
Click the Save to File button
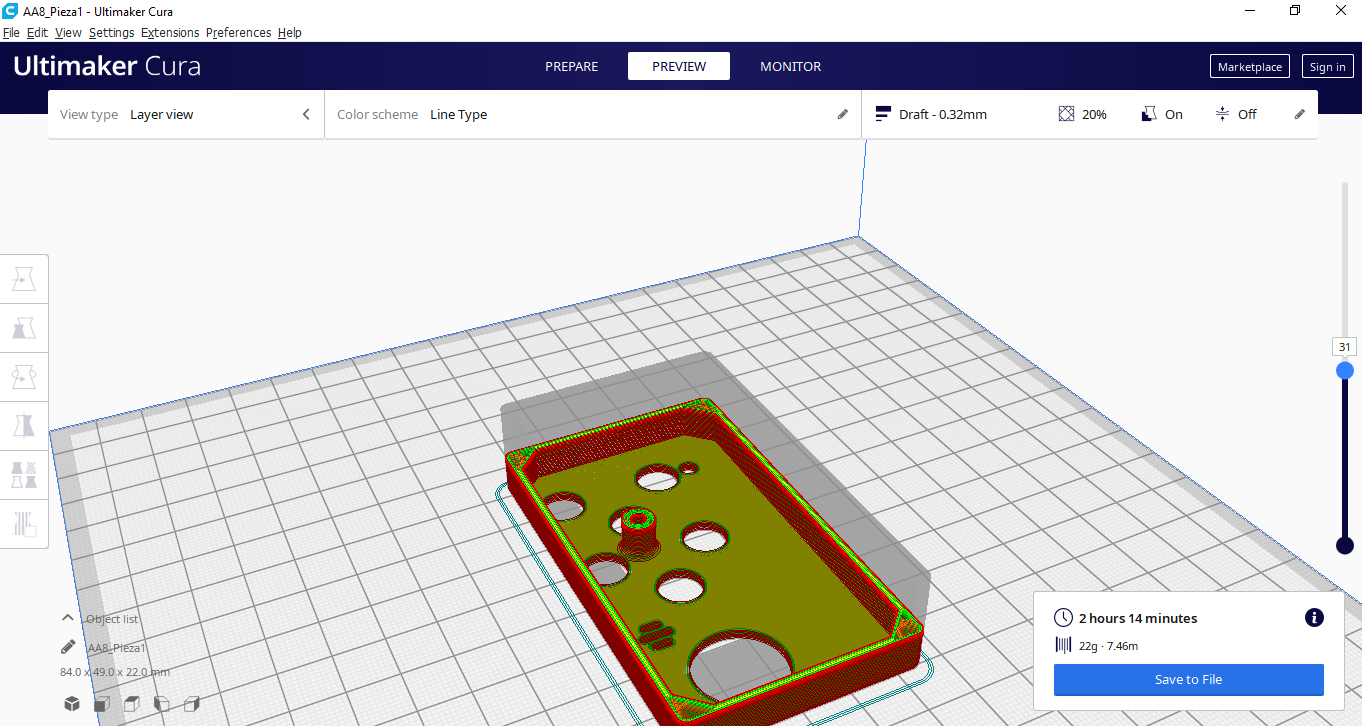click(x=1188, y=679)
